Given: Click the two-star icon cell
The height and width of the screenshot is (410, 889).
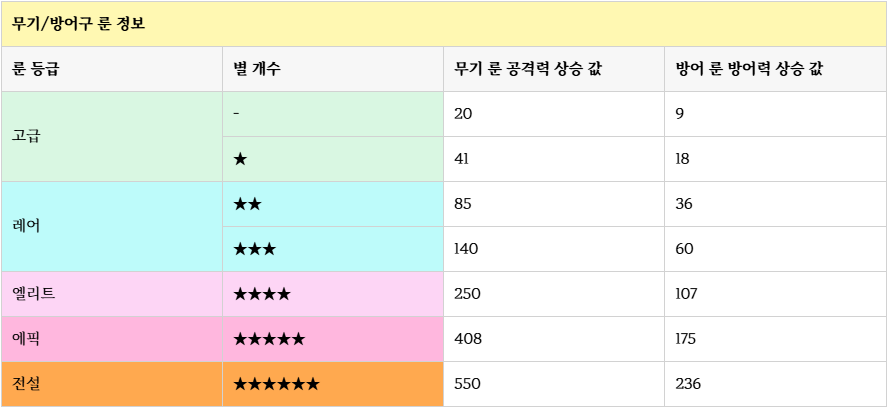Looking at the screenshot, I should 333,204.
